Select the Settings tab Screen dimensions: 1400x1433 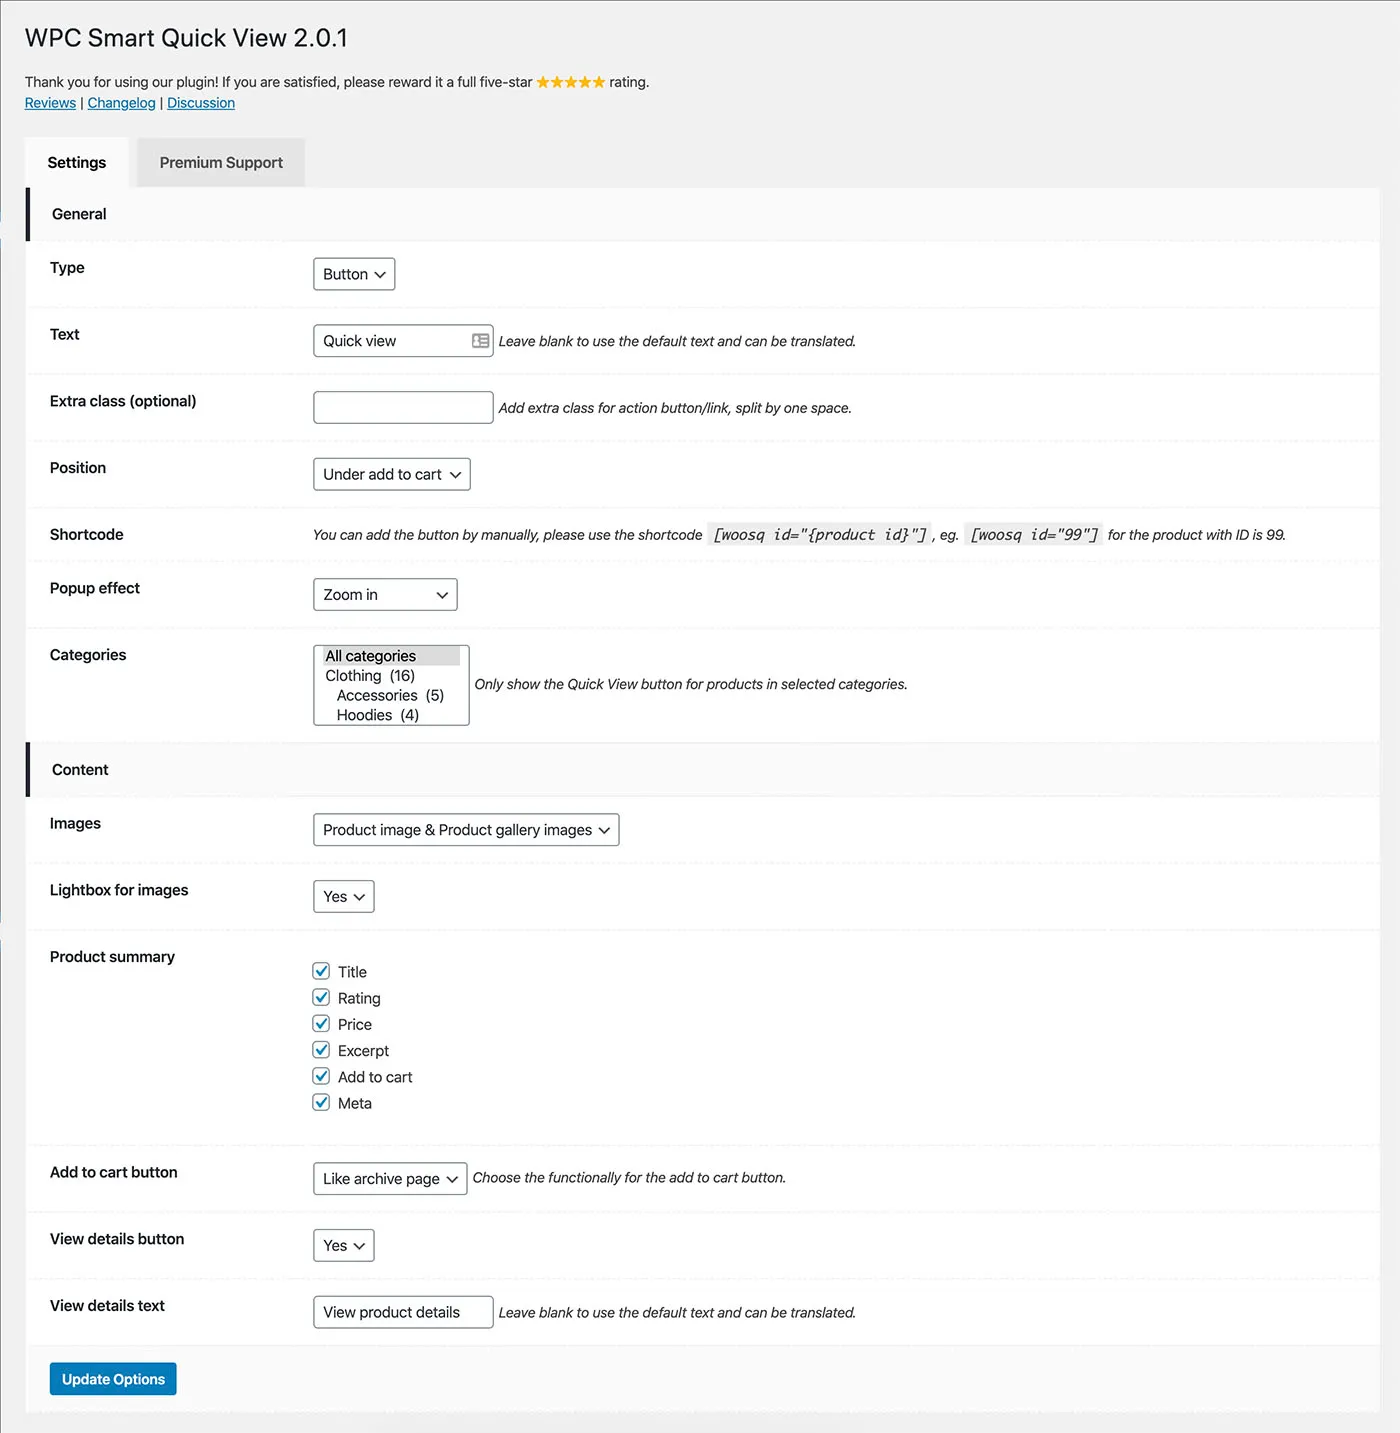pos(77,162)
